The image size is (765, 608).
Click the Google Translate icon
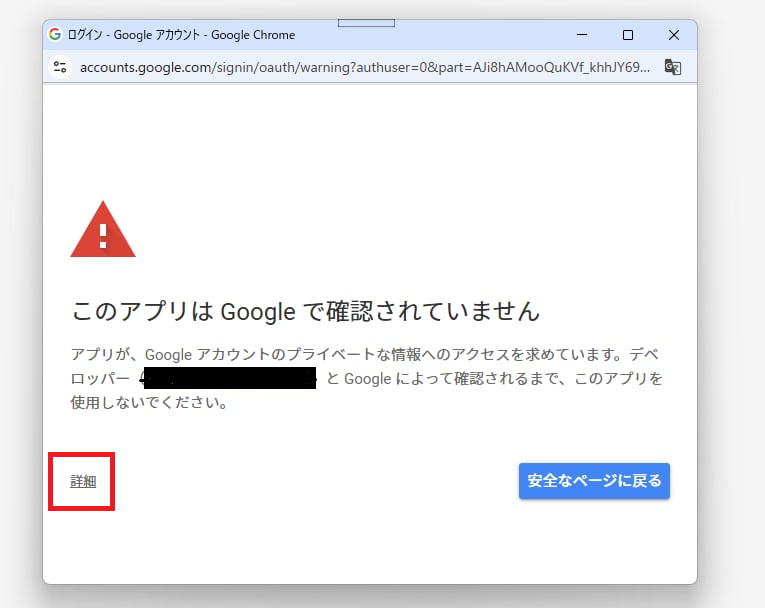tap(673, 67)
